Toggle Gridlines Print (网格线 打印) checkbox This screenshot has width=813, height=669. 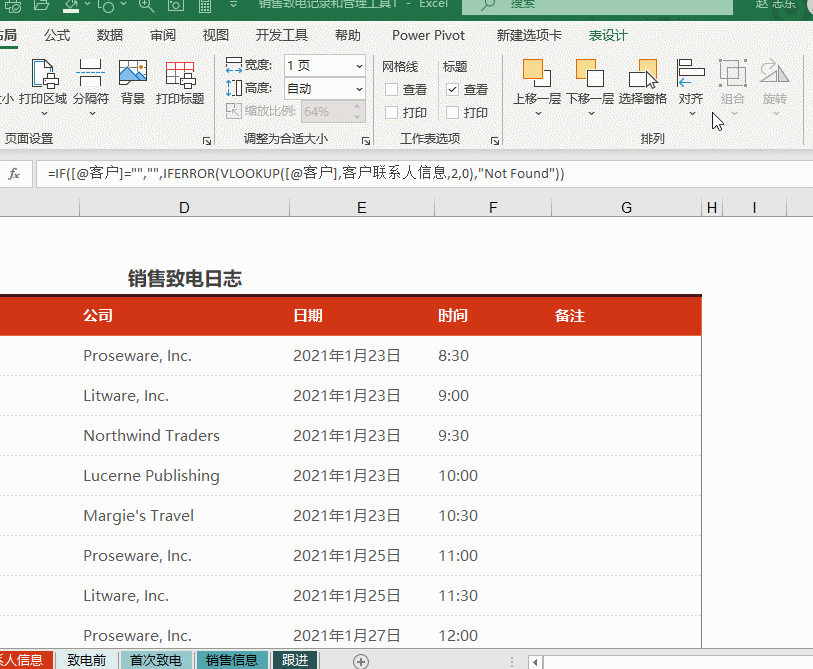(391, 113)
